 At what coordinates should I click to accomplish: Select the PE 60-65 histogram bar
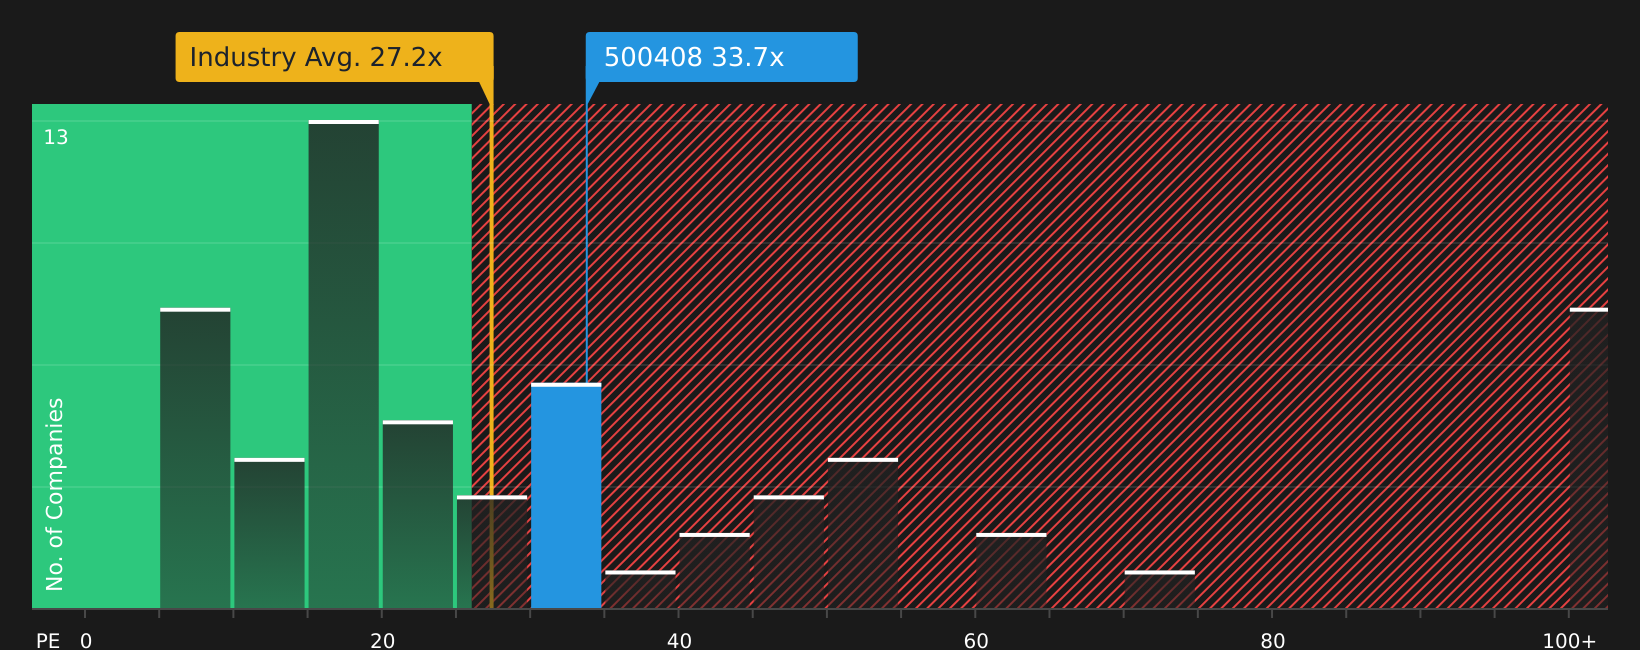click(1011, 571)
